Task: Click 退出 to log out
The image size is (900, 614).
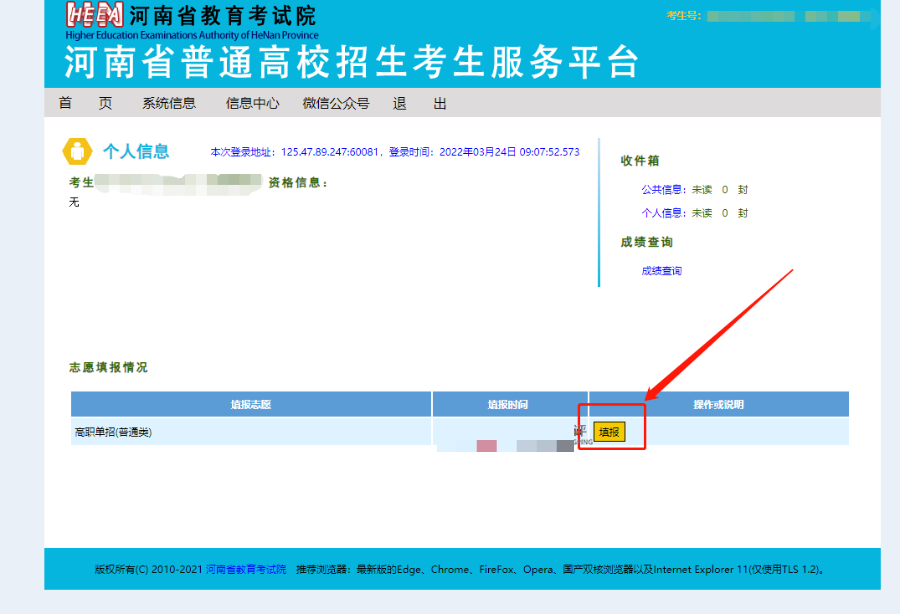Action: (420, 103)
